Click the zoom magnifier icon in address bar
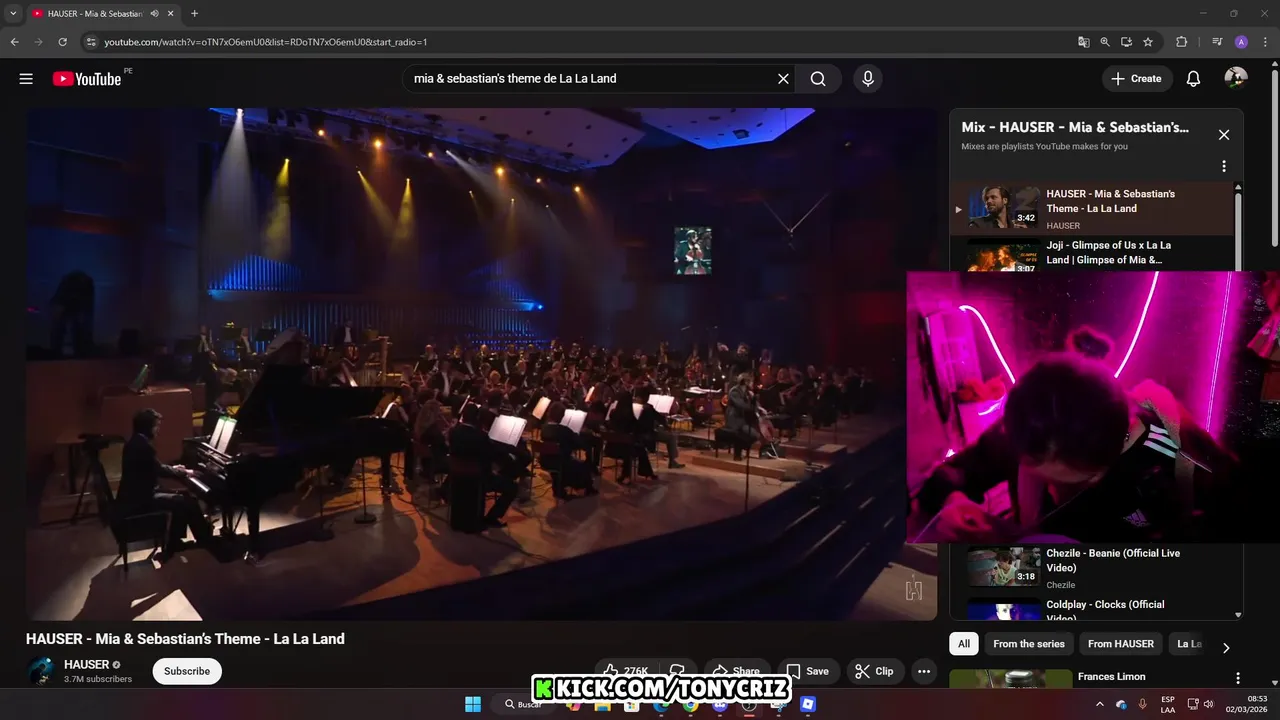1280x720 pixels. [x=1105, y=42]
